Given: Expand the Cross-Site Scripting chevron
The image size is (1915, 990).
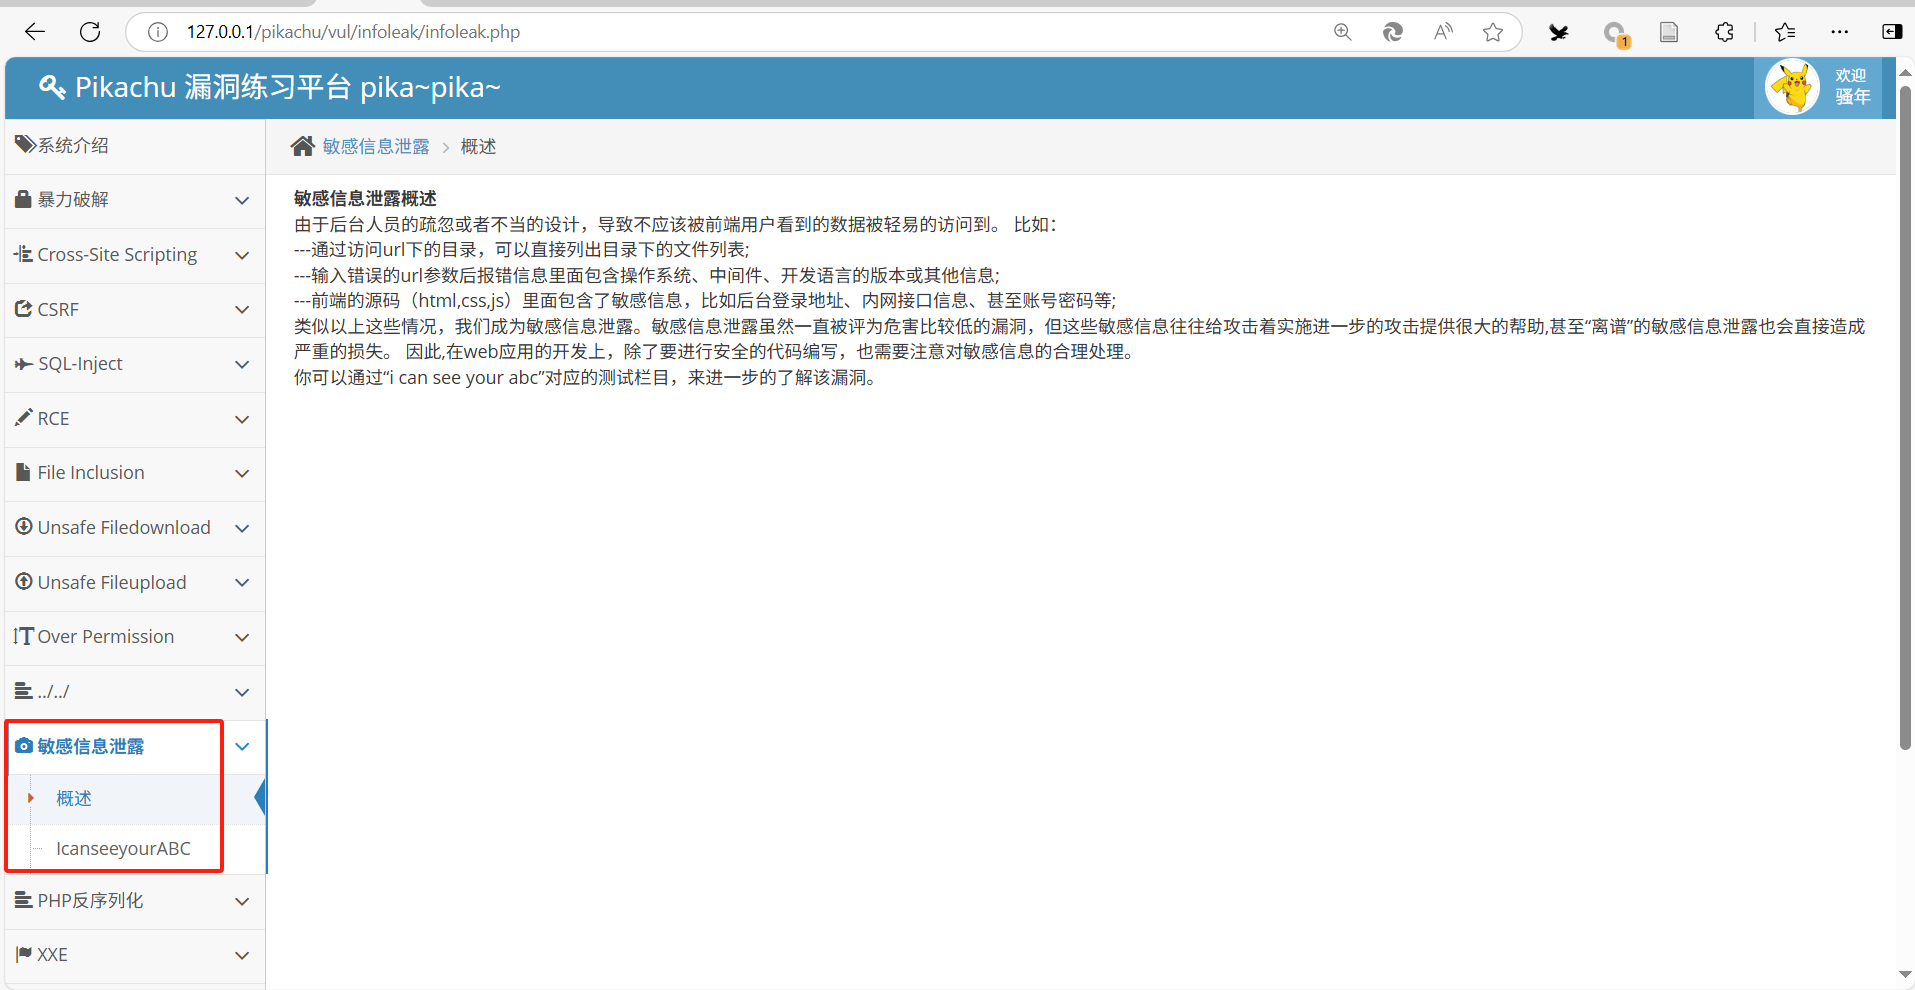Looking at the screenshot, I should [x=242, y=255].
